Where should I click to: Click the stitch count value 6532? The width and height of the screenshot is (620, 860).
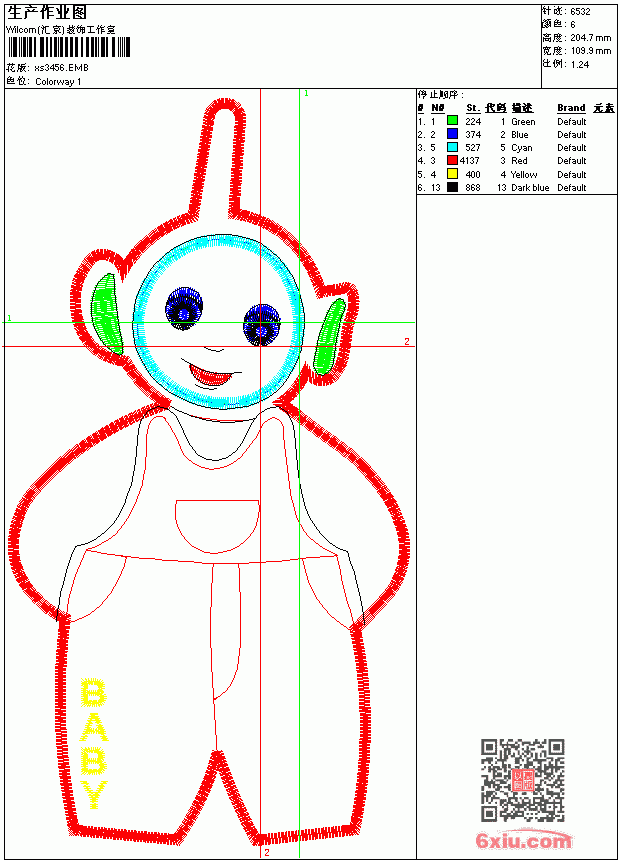[x=580, y=12]
